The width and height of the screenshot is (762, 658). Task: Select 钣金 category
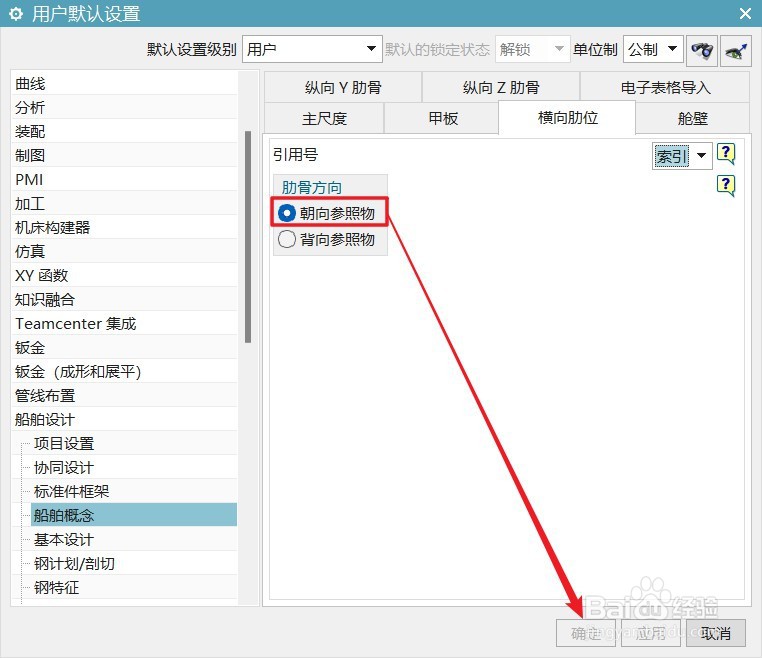pyautogui.click(x=124, y=347)
